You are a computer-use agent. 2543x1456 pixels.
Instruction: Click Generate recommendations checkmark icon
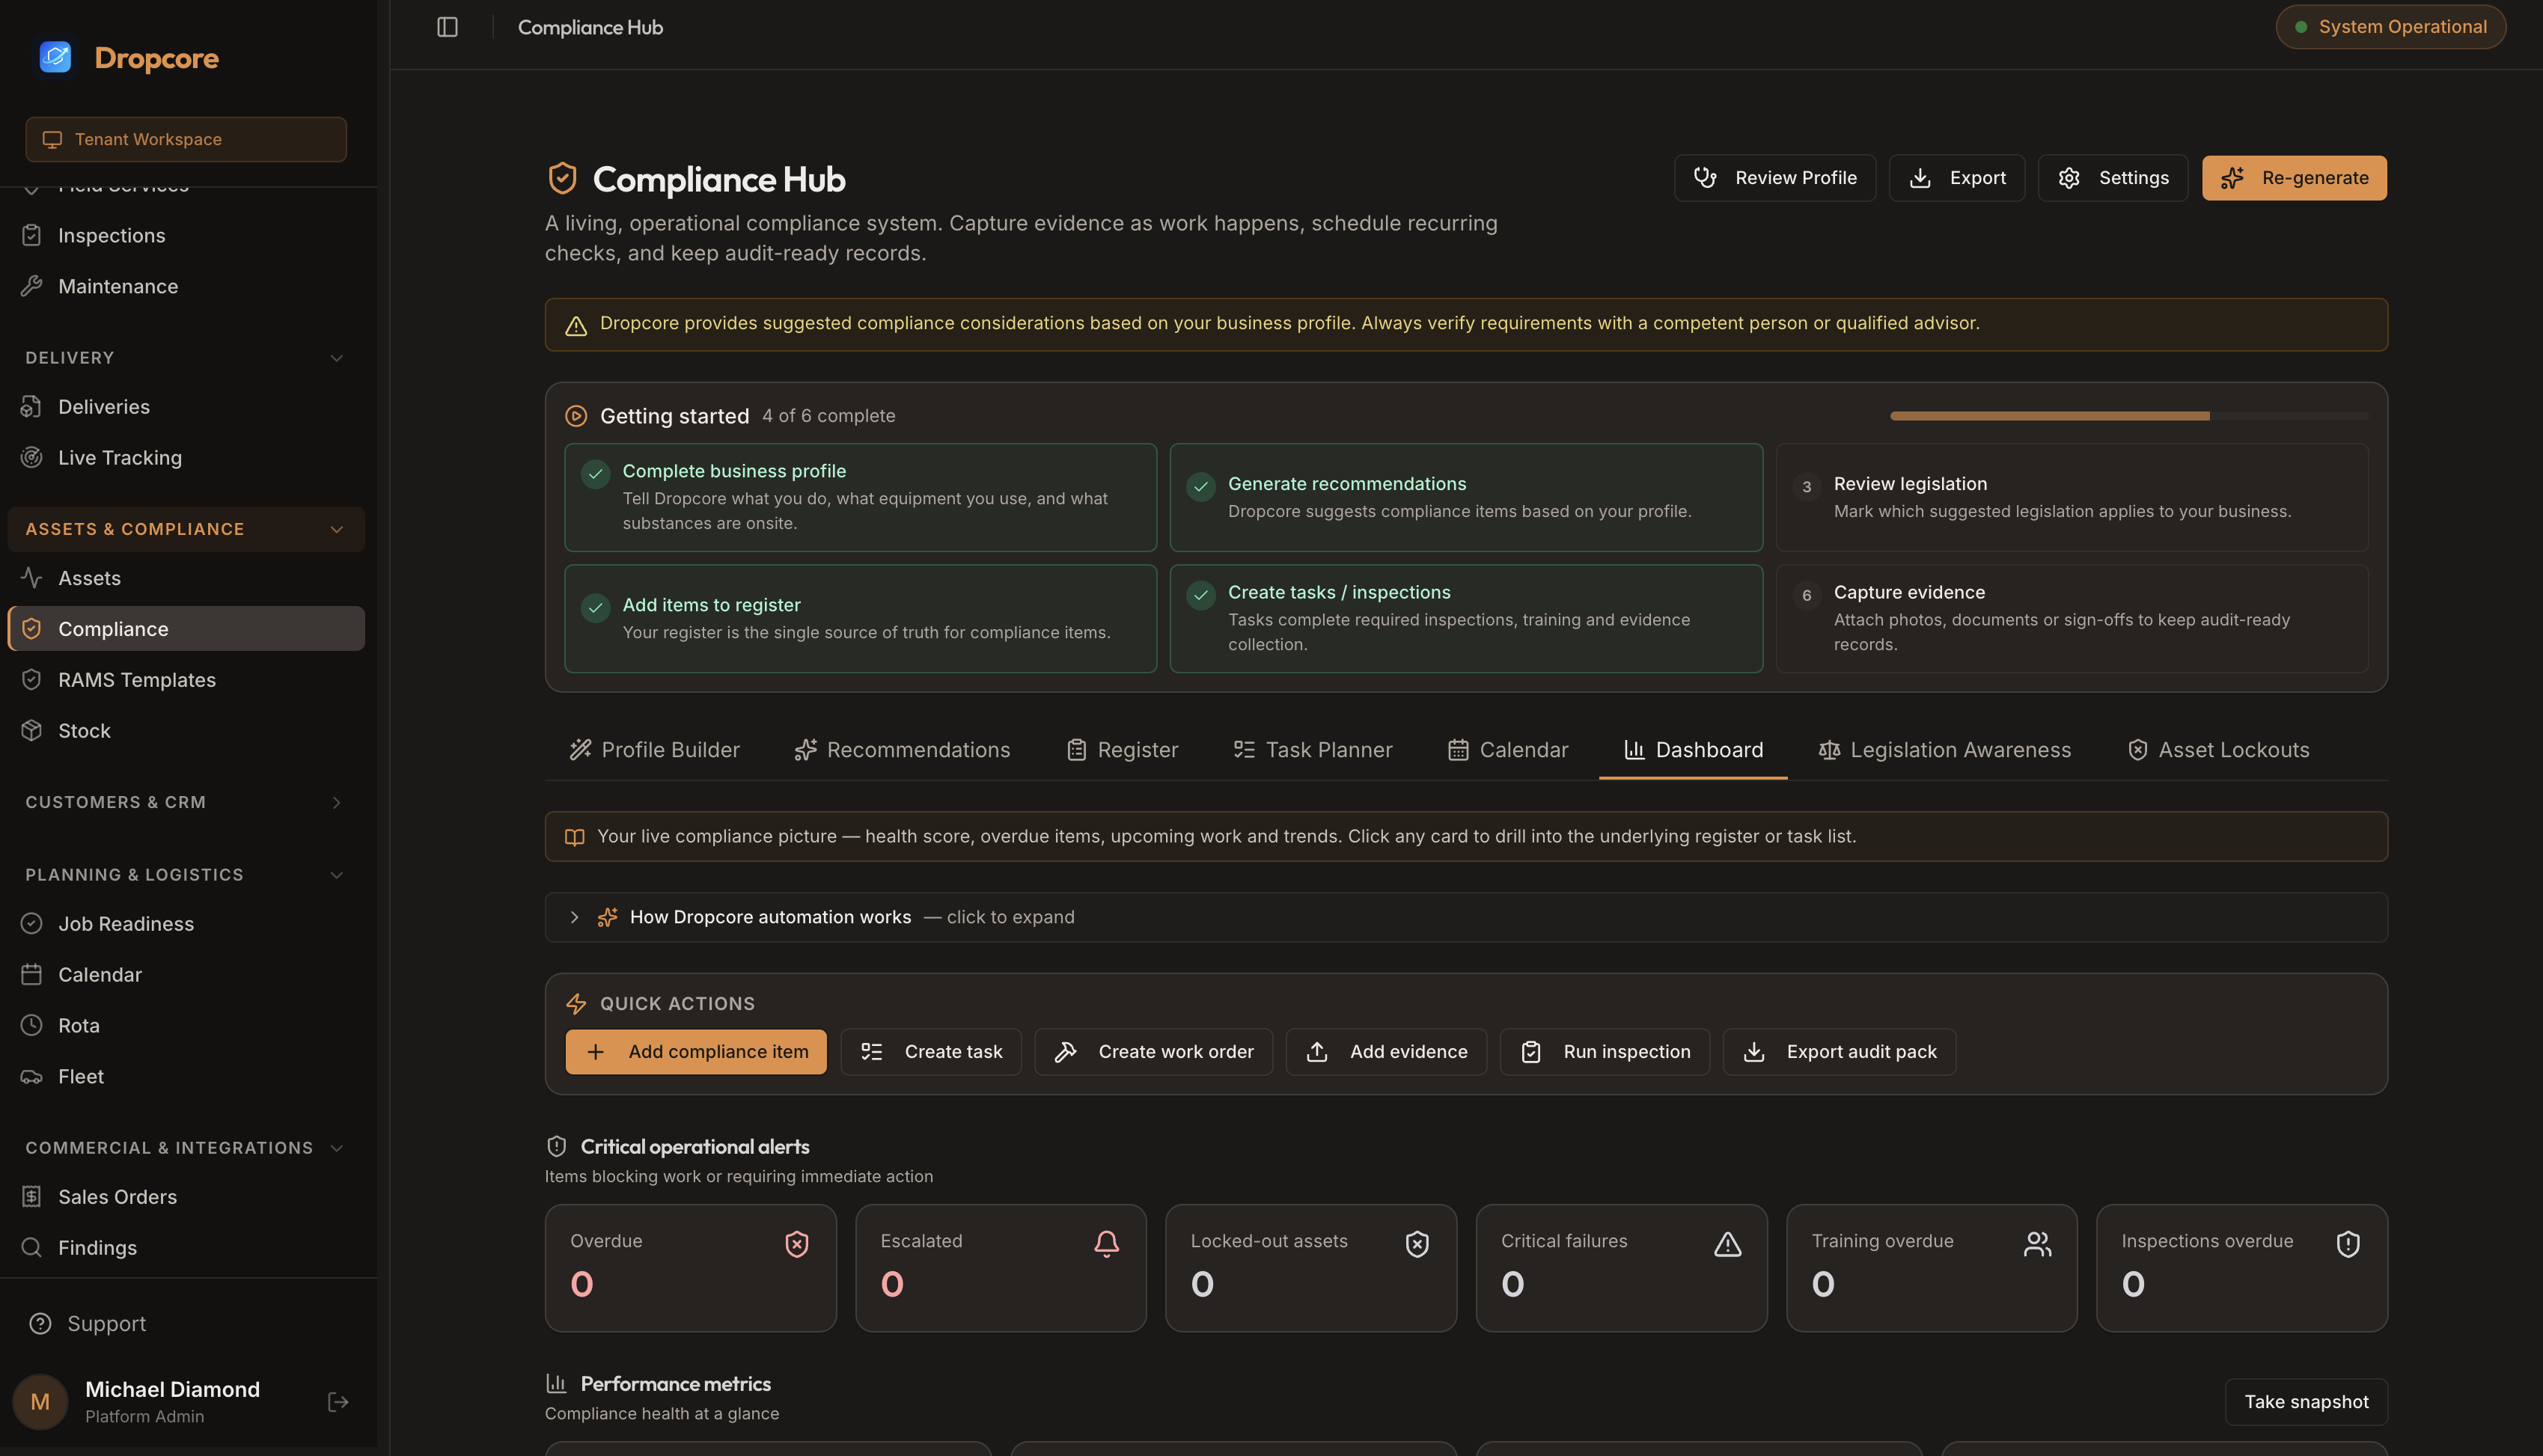1200,486
